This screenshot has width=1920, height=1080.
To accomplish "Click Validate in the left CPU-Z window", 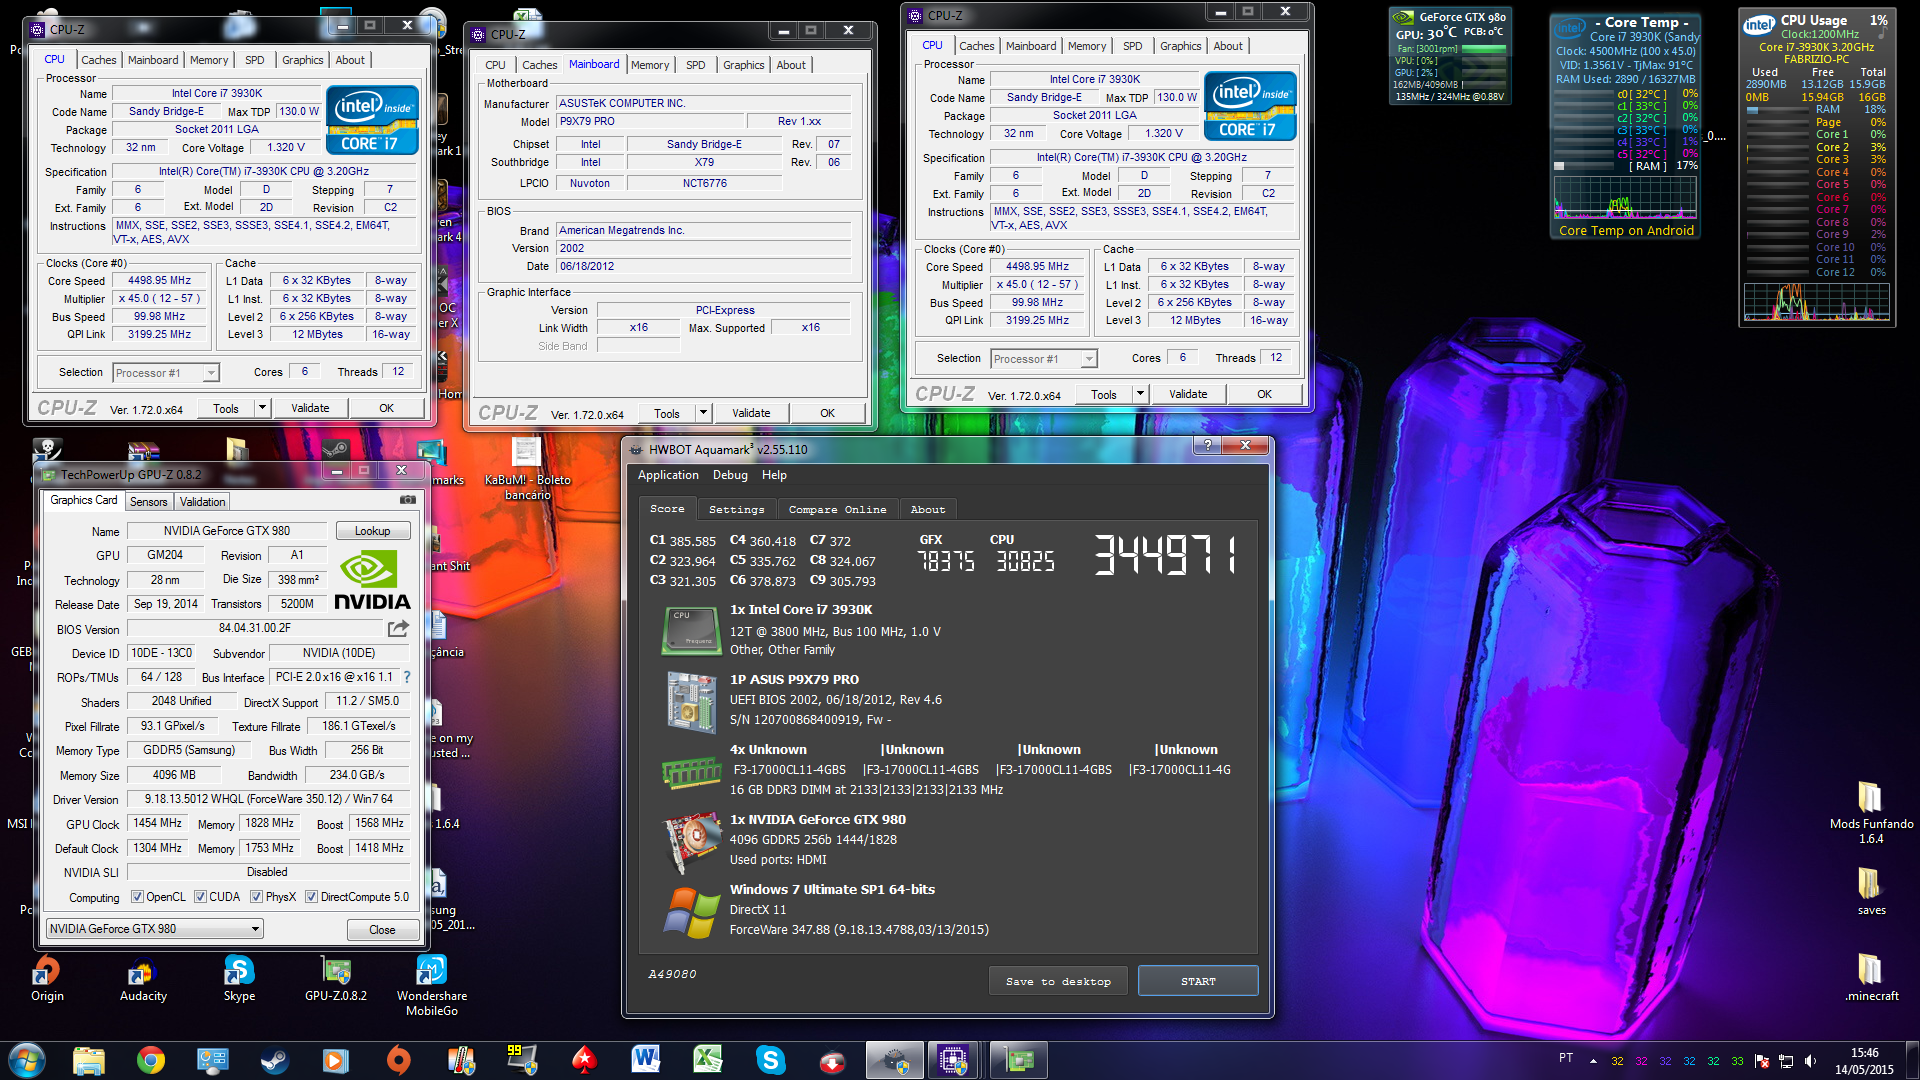I will 310,408.
